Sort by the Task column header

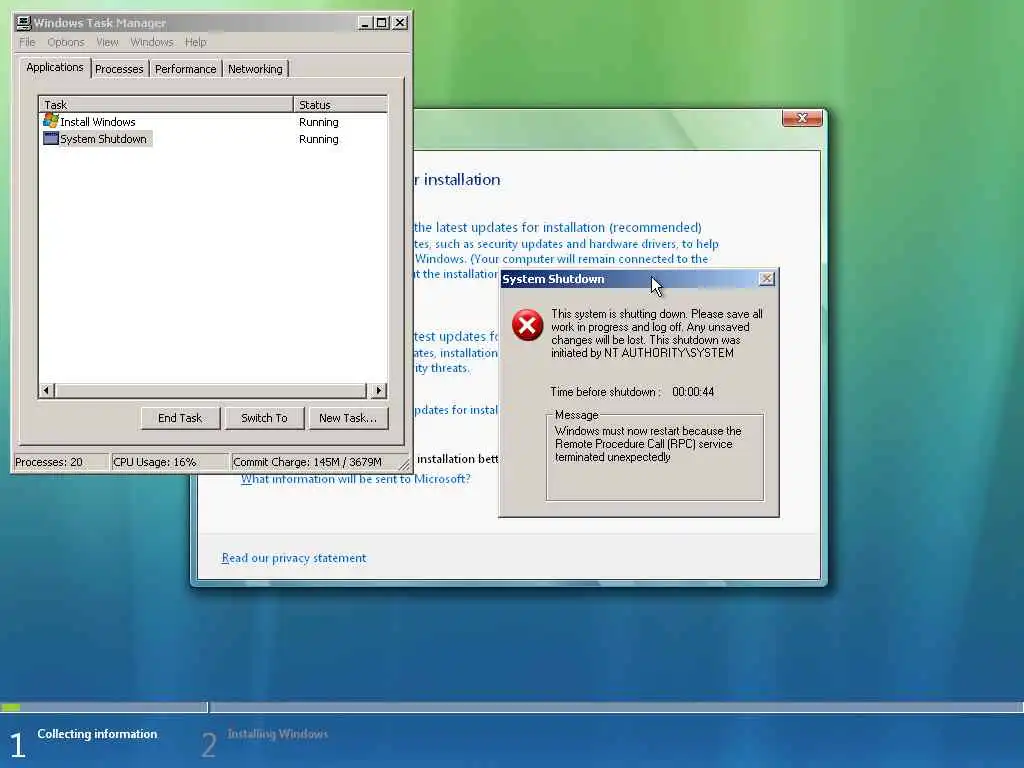(166, 104)
